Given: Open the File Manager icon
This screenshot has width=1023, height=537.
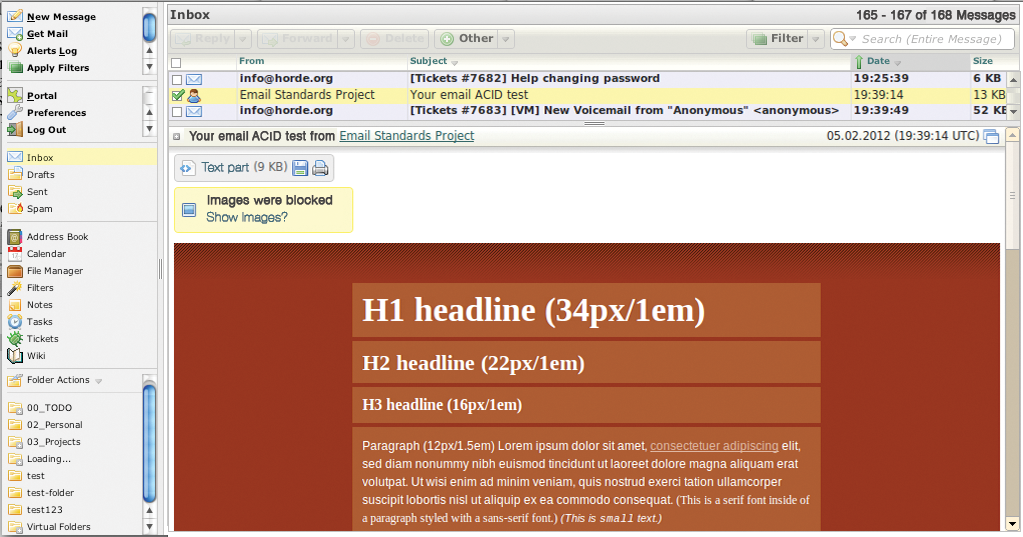Looking at the screenshot, I should coord(15,270).
